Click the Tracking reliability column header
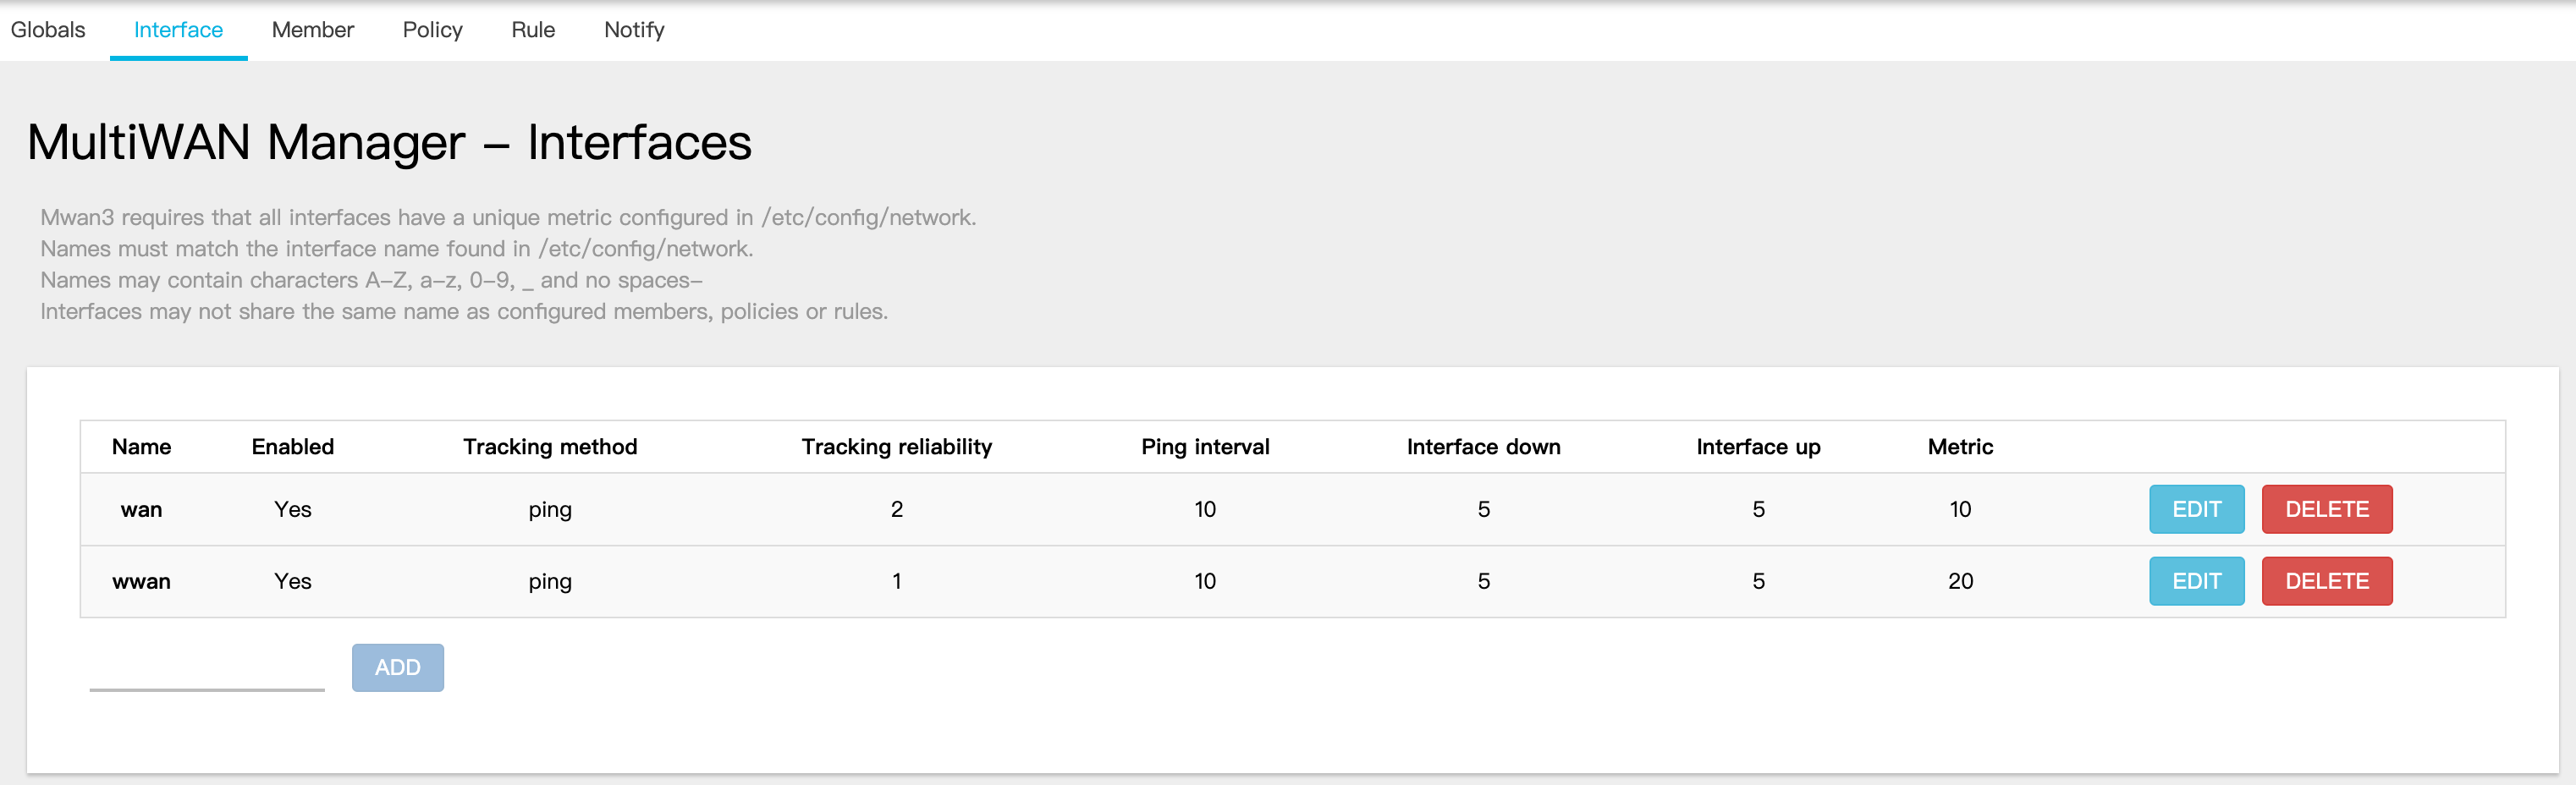The image size is (2576, 785). 896,447
